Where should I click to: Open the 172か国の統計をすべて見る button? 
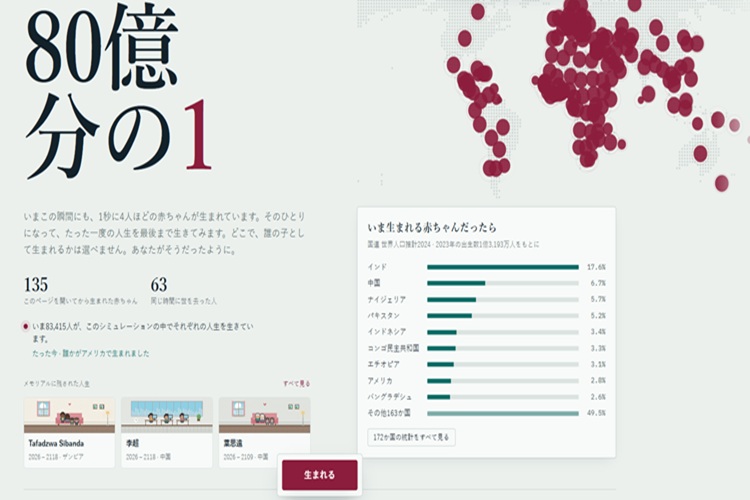pyautogui.click(x=411, y=437)
